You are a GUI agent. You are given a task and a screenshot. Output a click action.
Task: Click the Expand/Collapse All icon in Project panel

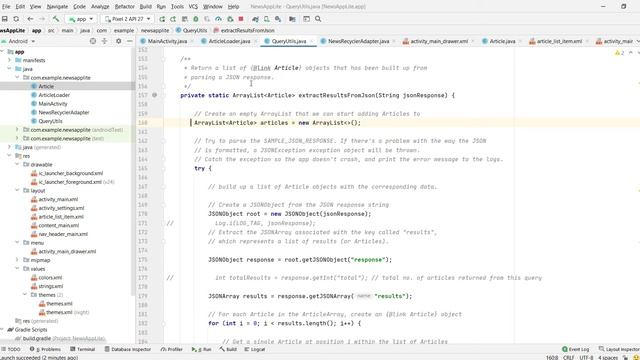(x=104, y=41)
